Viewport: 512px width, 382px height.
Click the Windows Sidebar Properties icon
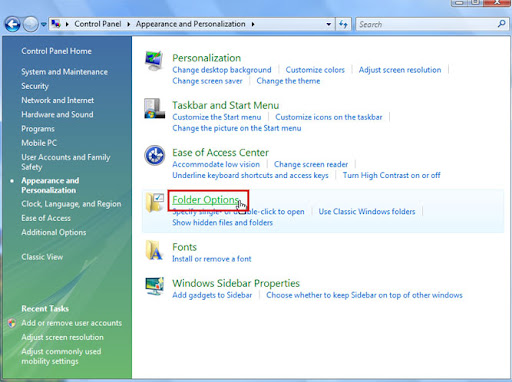tap(154, 286)
